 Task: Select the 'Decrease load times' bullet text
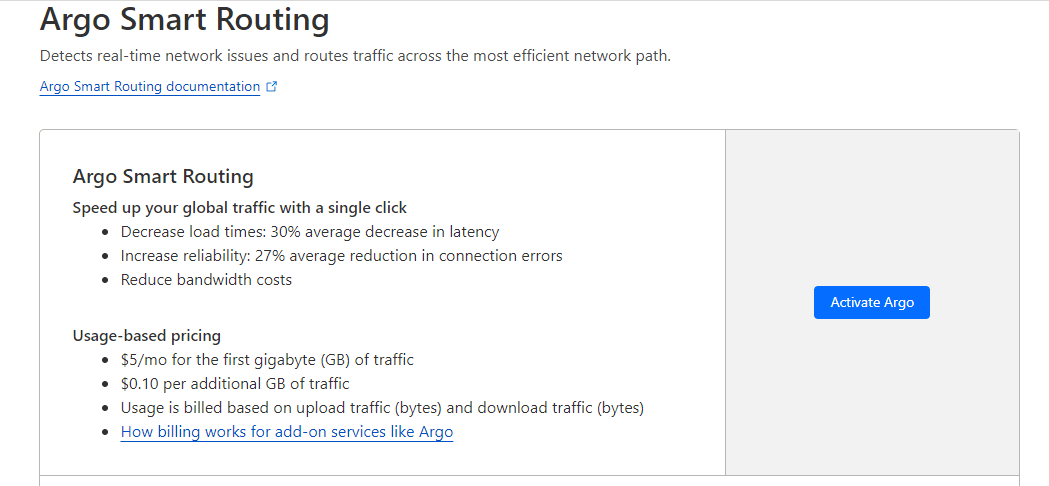click(310, 232)
